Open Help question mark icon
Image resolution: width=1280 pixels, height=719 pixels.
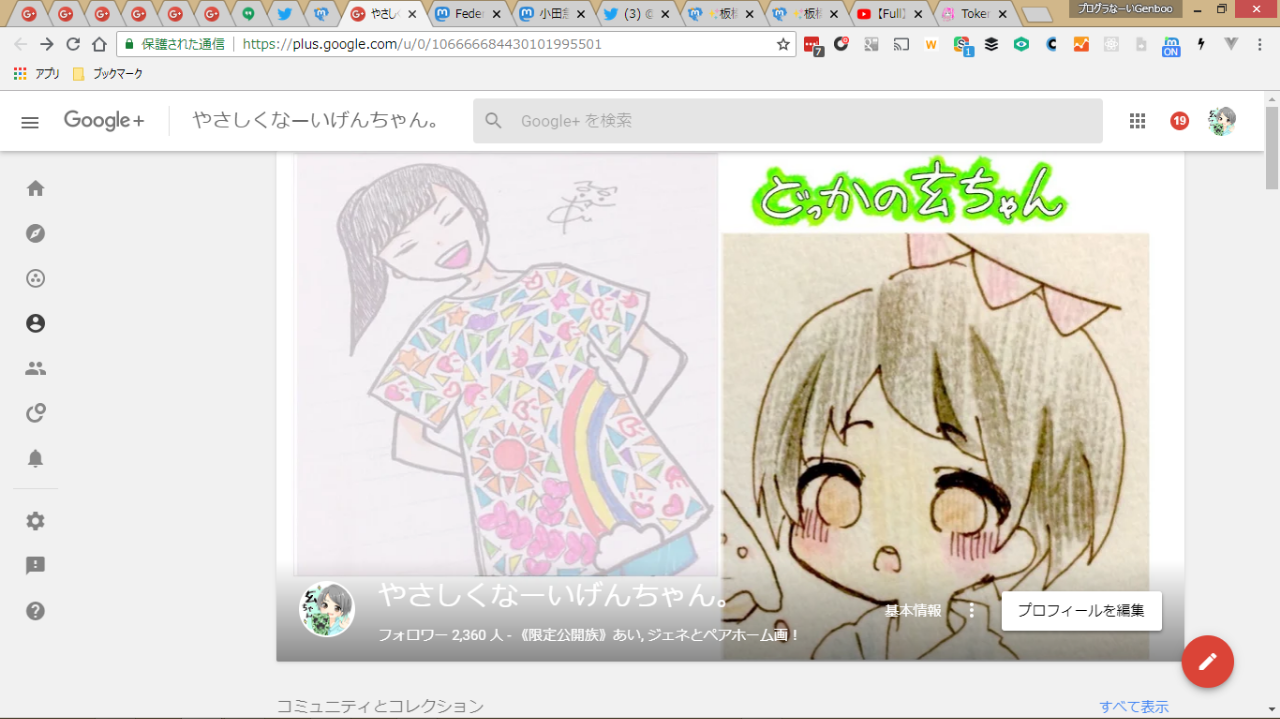click(x=36, y=611)
